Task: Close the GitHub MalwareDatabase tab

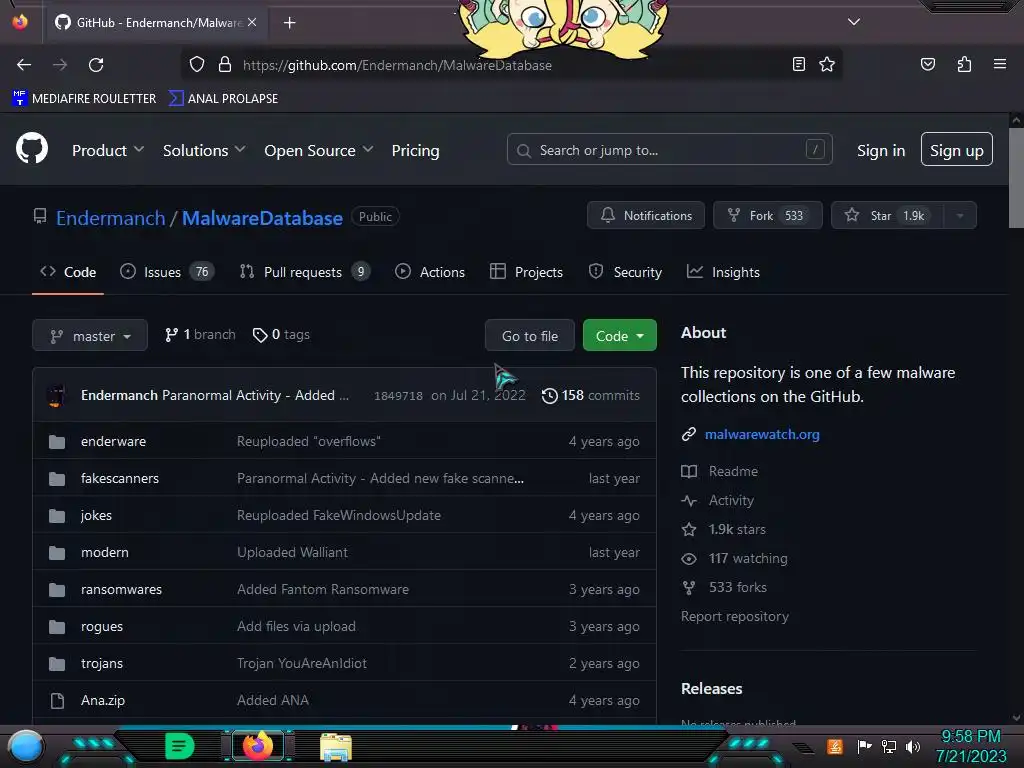Action: (252, 22)
